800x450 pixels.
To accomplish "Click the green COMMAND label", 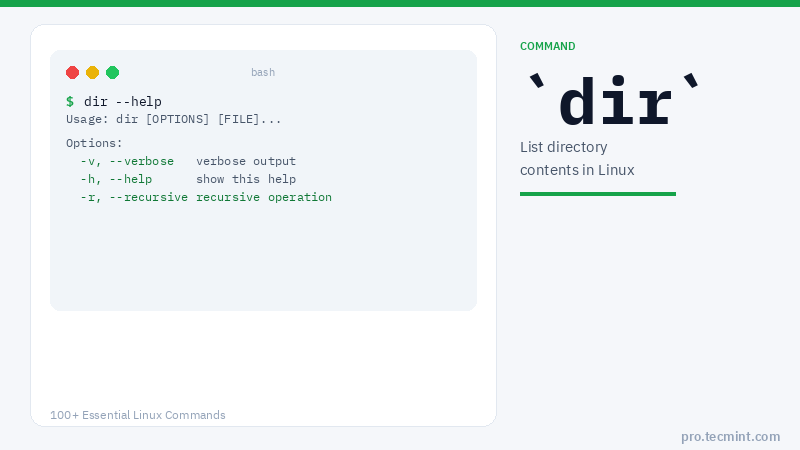I will (x=547, y=46).
